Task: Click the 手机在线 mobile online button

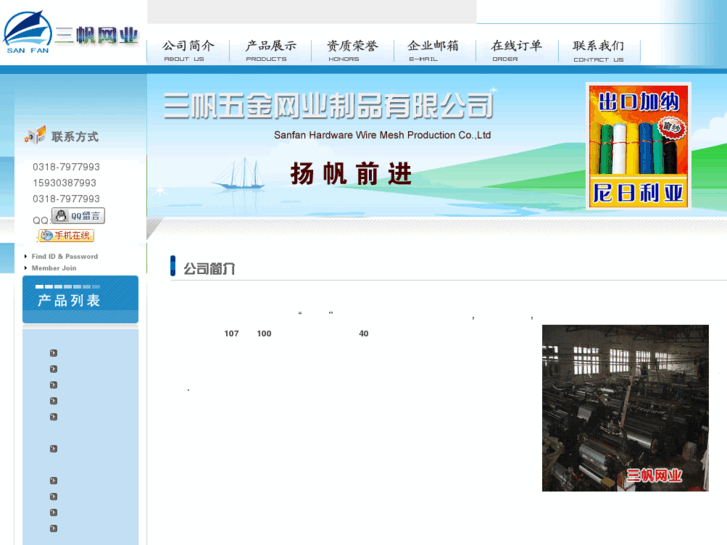Action: pyautogui.click(x=66, y=236)
